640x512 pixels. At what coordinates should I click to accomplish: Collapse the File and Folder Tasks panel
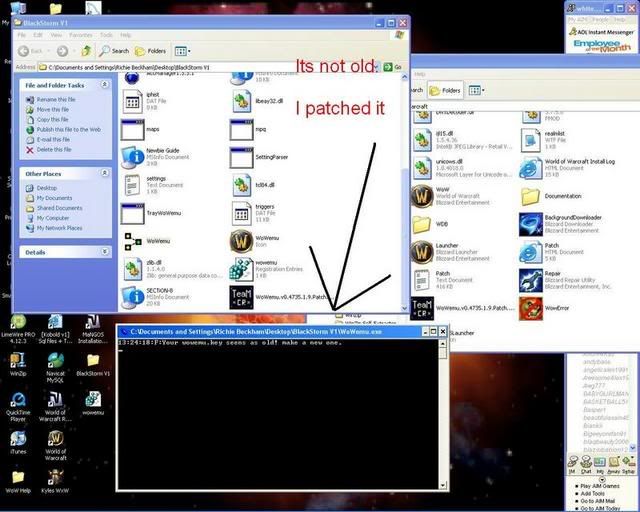[x=106, y=86]
